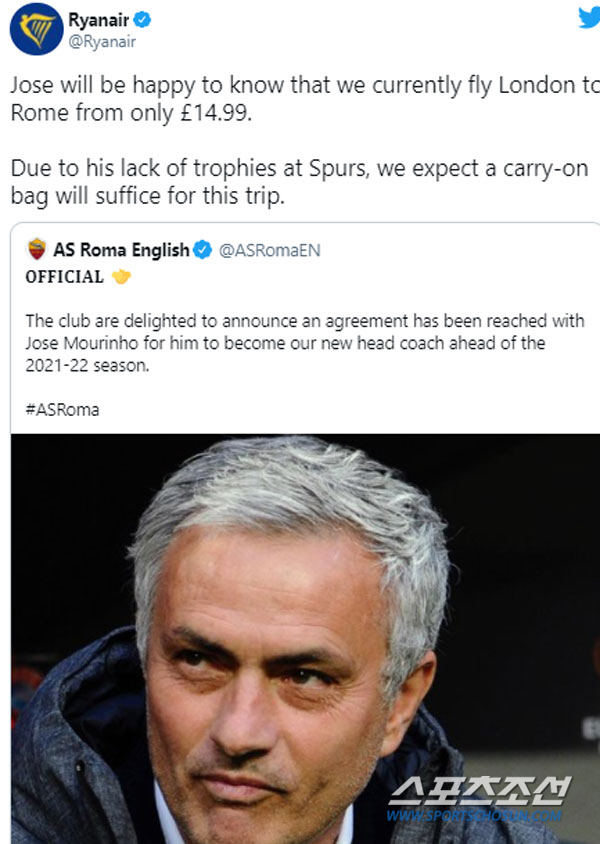The height and width of the screenshot is (844, 600).
Task: Click AS Roma English's verified badge
Action: [x=202, y=250]
